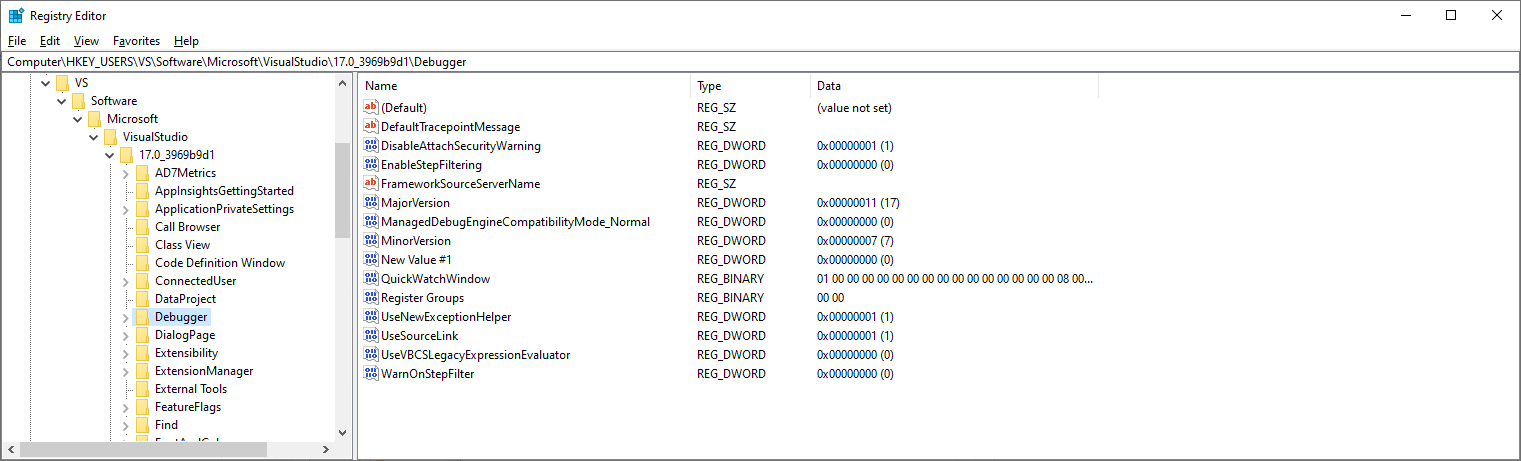Select the ExtensionManager key label
This screenshot has height=461, width=1521.
204,371
